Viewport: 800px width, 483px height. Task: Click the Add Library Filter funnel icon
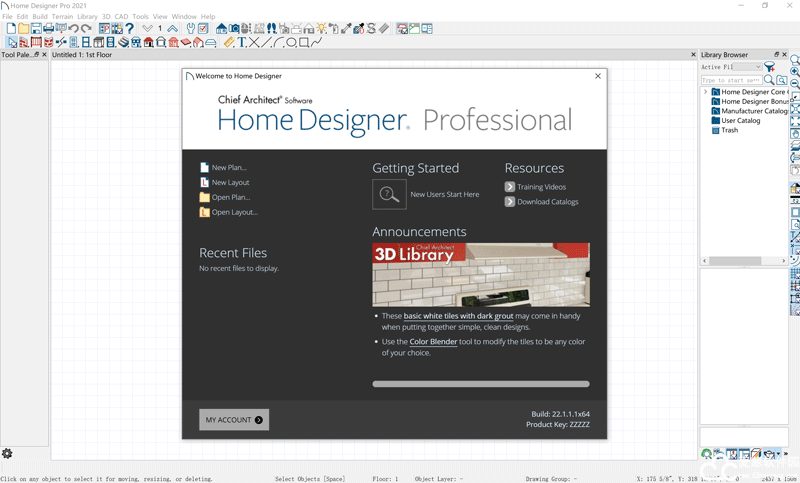tap(770, 67)
